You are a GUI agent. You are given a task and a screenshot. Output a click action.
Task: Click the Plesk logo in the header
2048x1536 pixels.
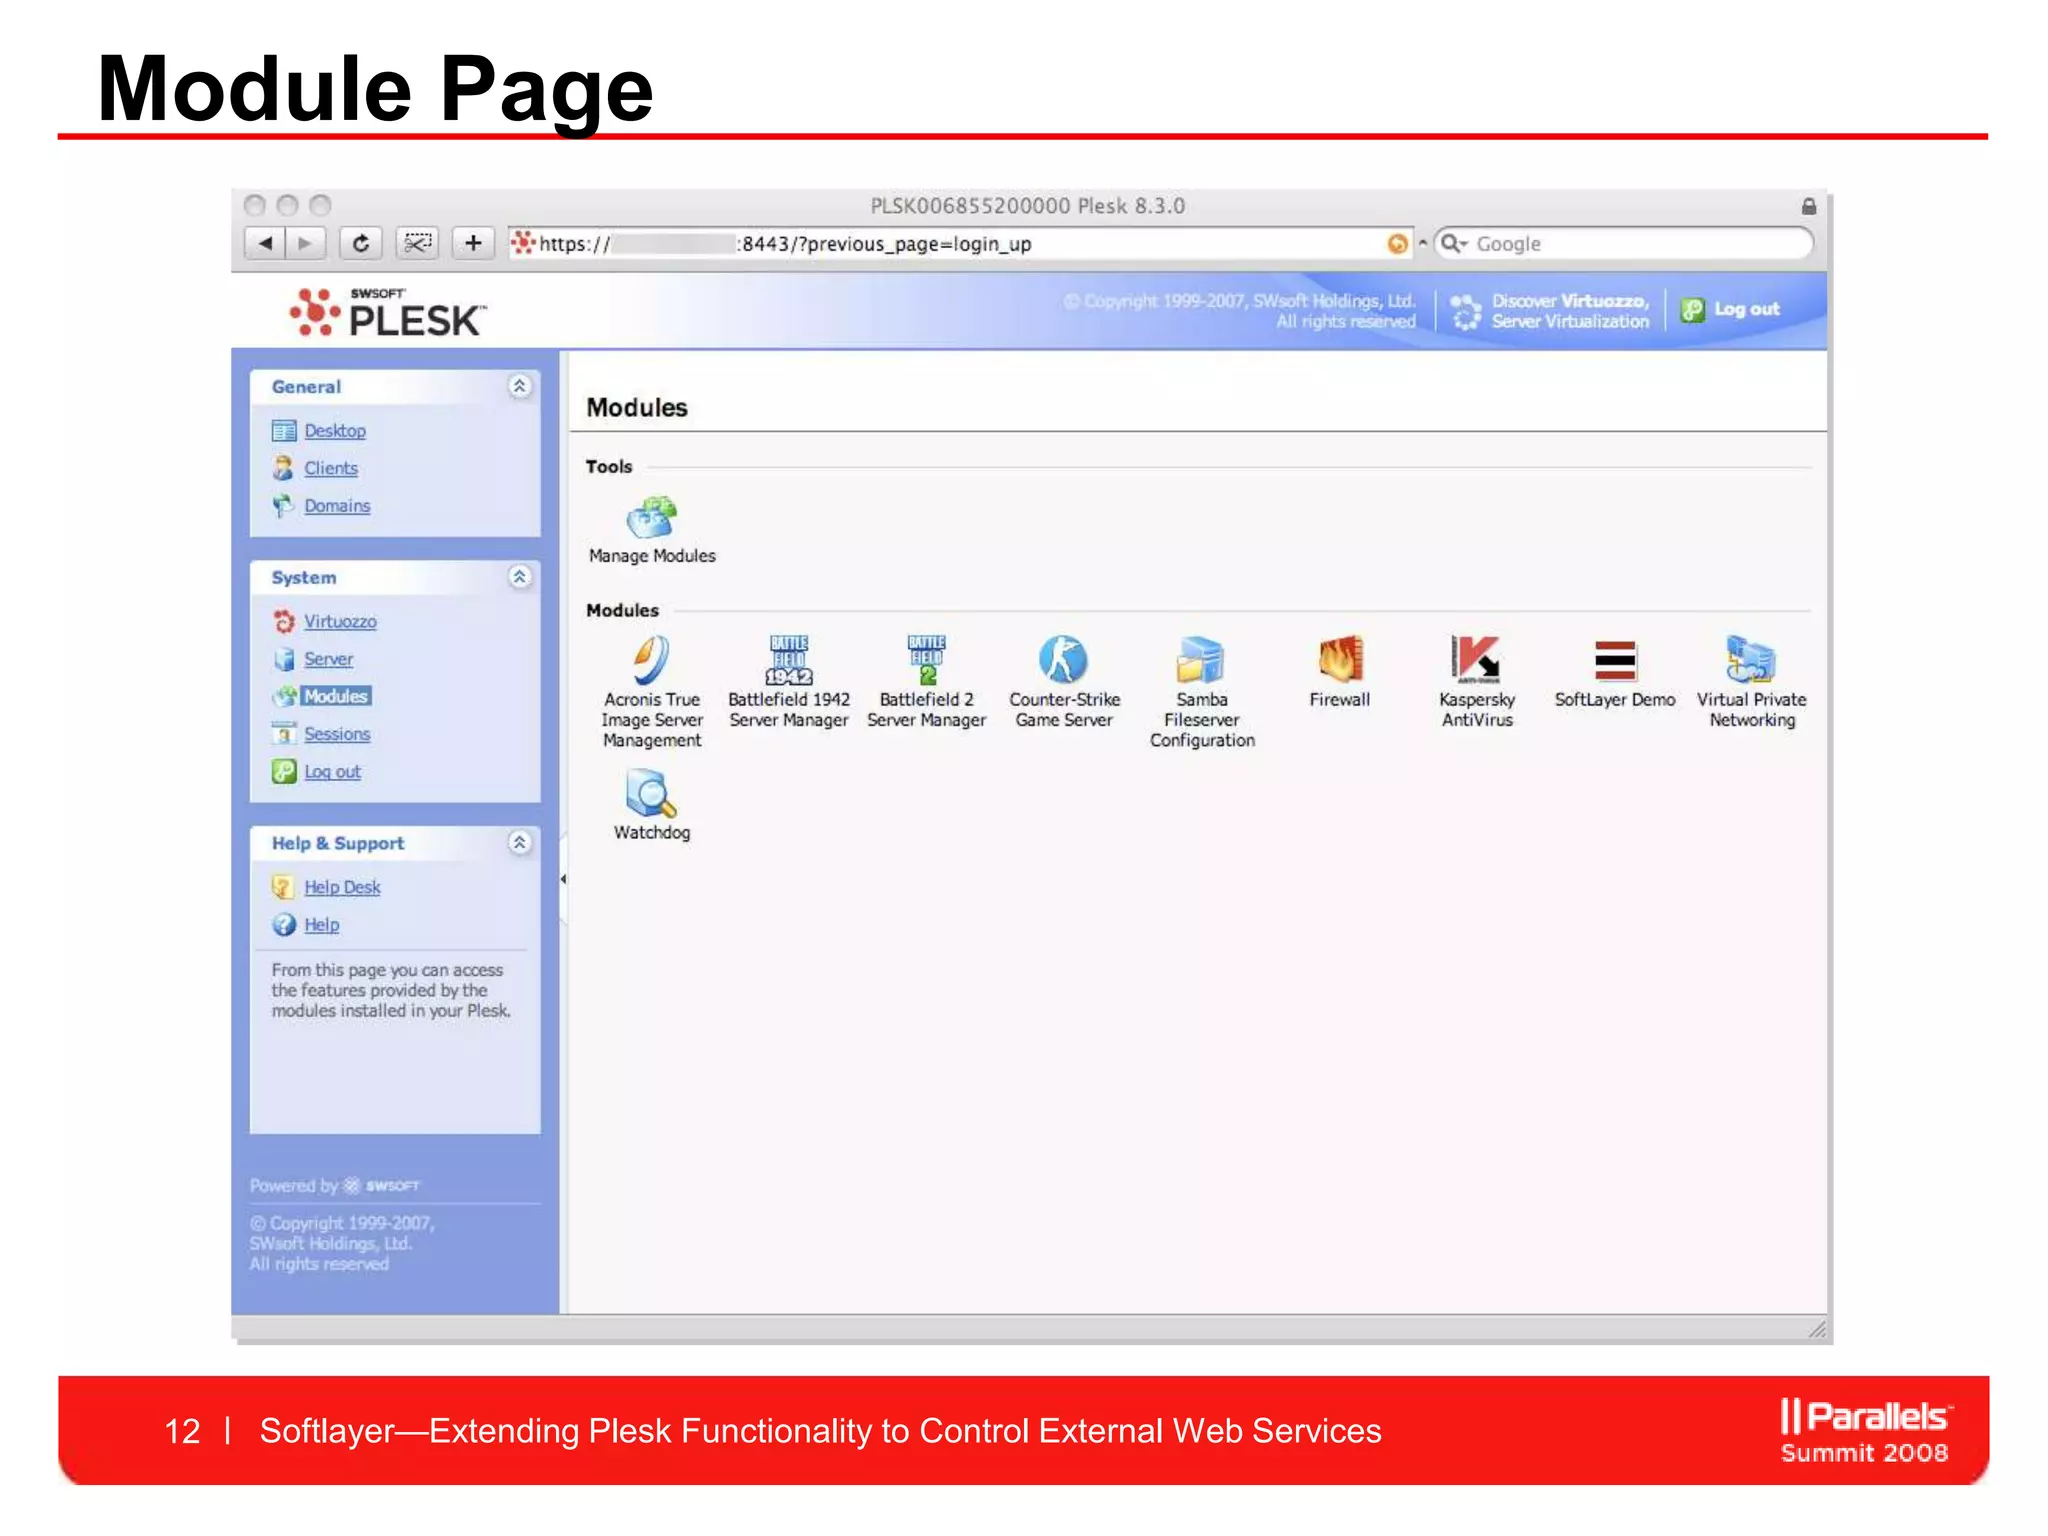(388, 312)
